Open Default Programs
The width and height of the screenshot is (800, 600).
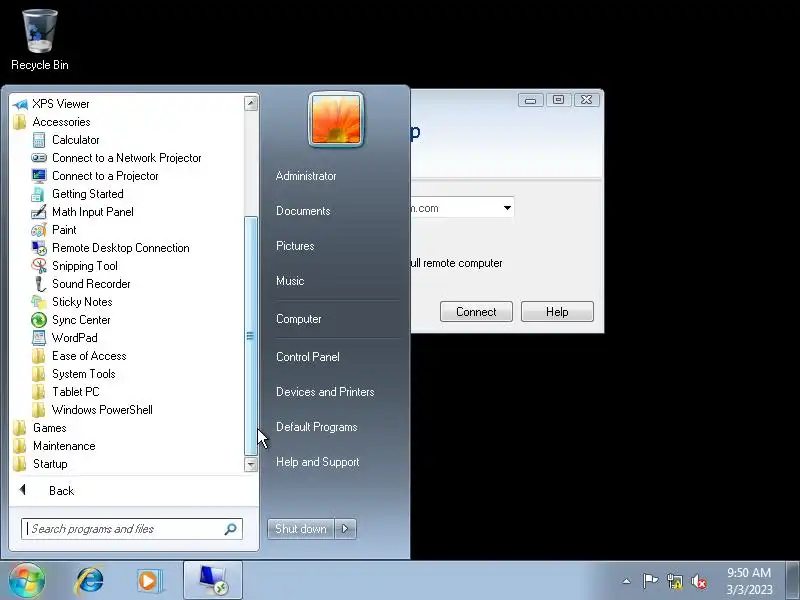(317, 427)
